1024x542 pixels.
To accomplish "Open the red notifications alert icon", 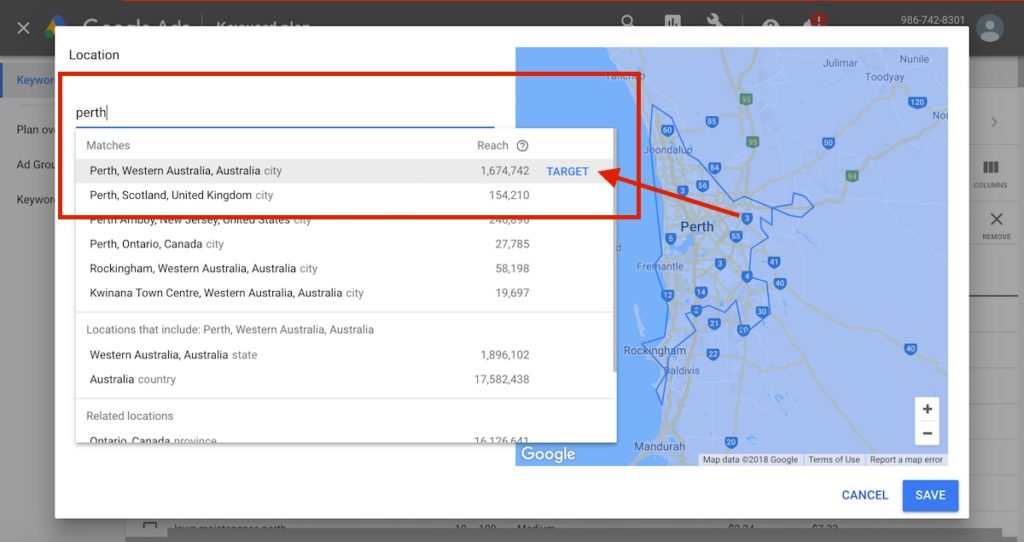I will (x=814, y=21).
